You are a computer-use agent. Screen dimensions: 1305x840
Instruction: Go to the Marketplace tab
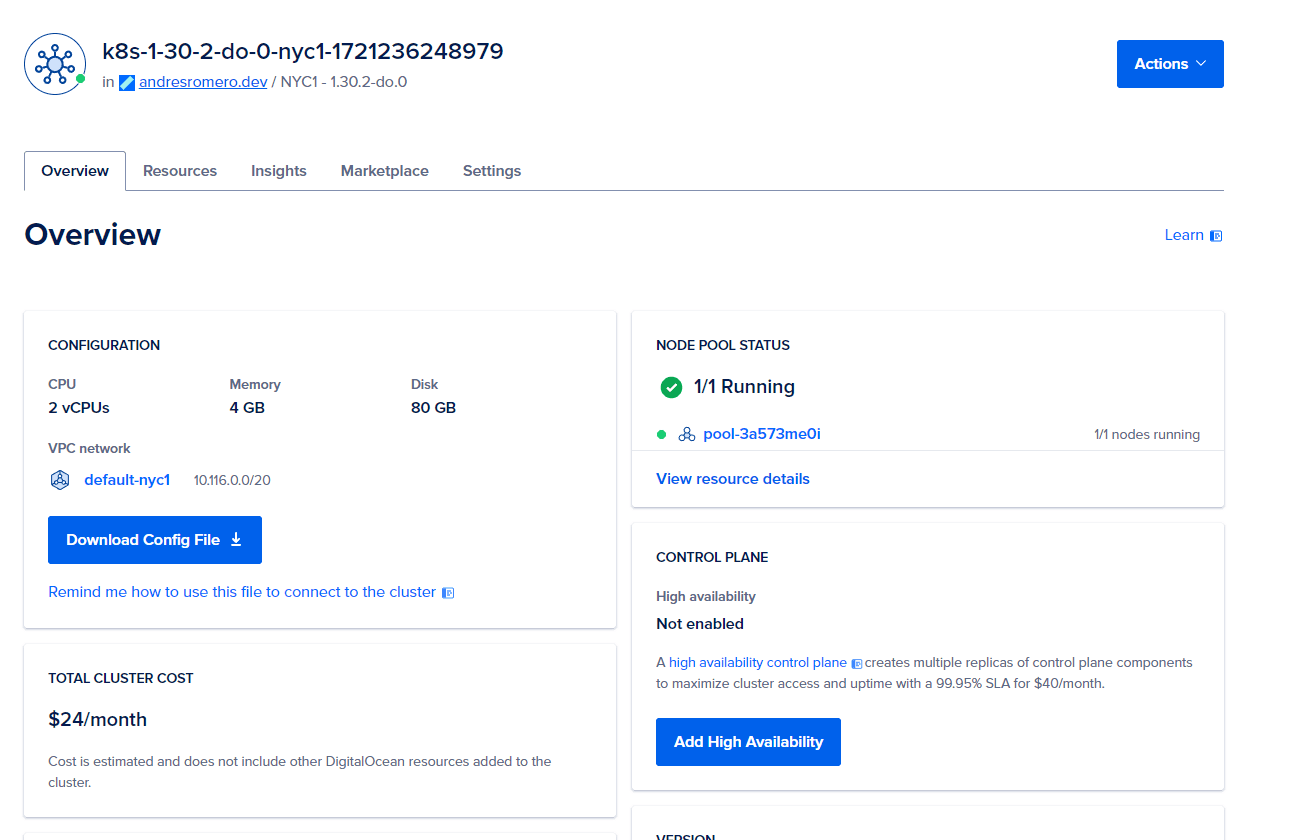[x=385, y=171]
